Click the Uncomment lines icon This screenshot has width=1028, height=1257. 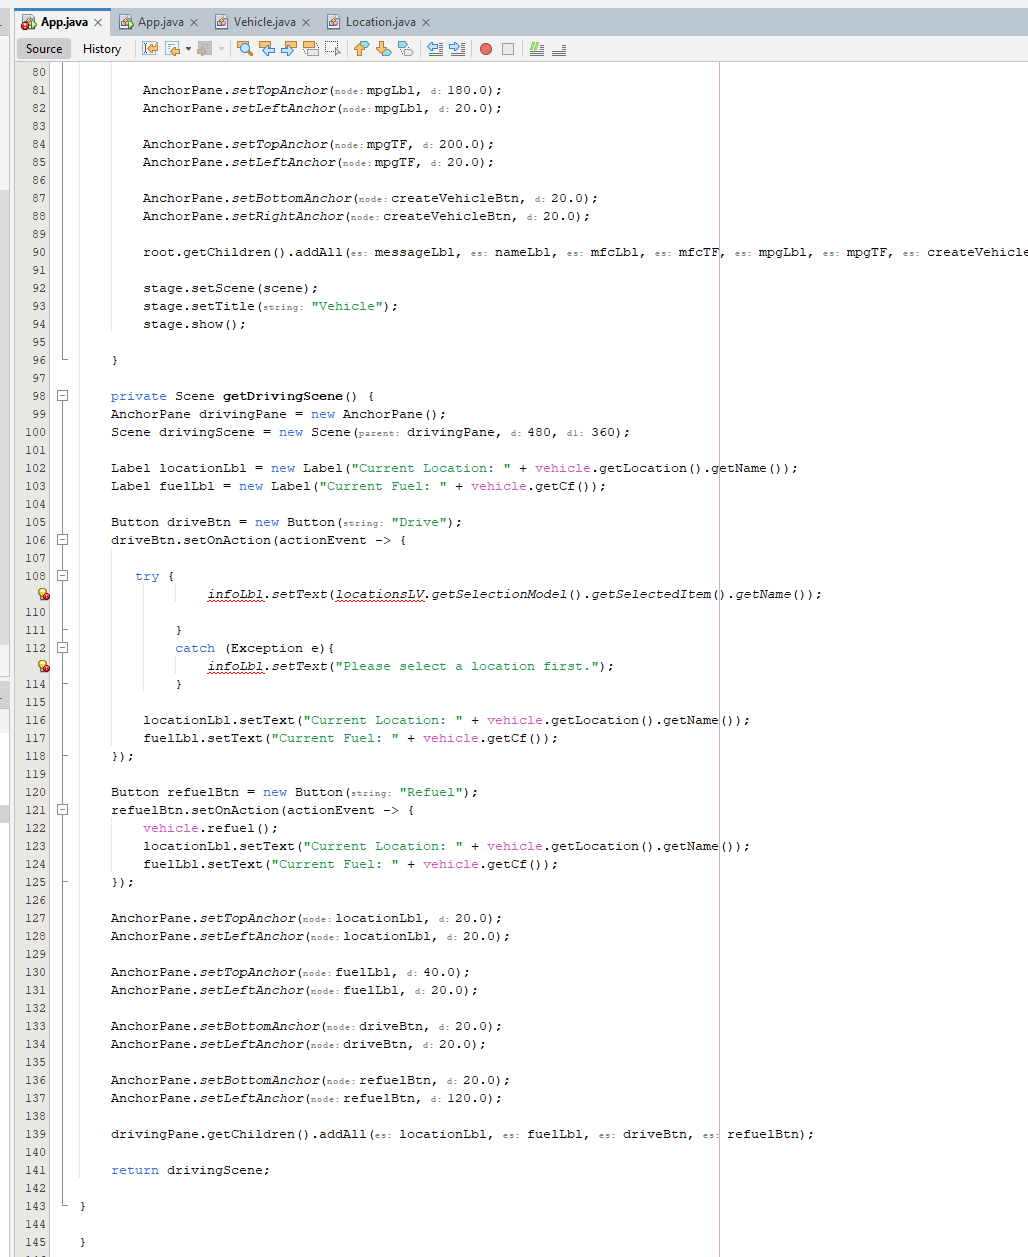pos(557,48)
